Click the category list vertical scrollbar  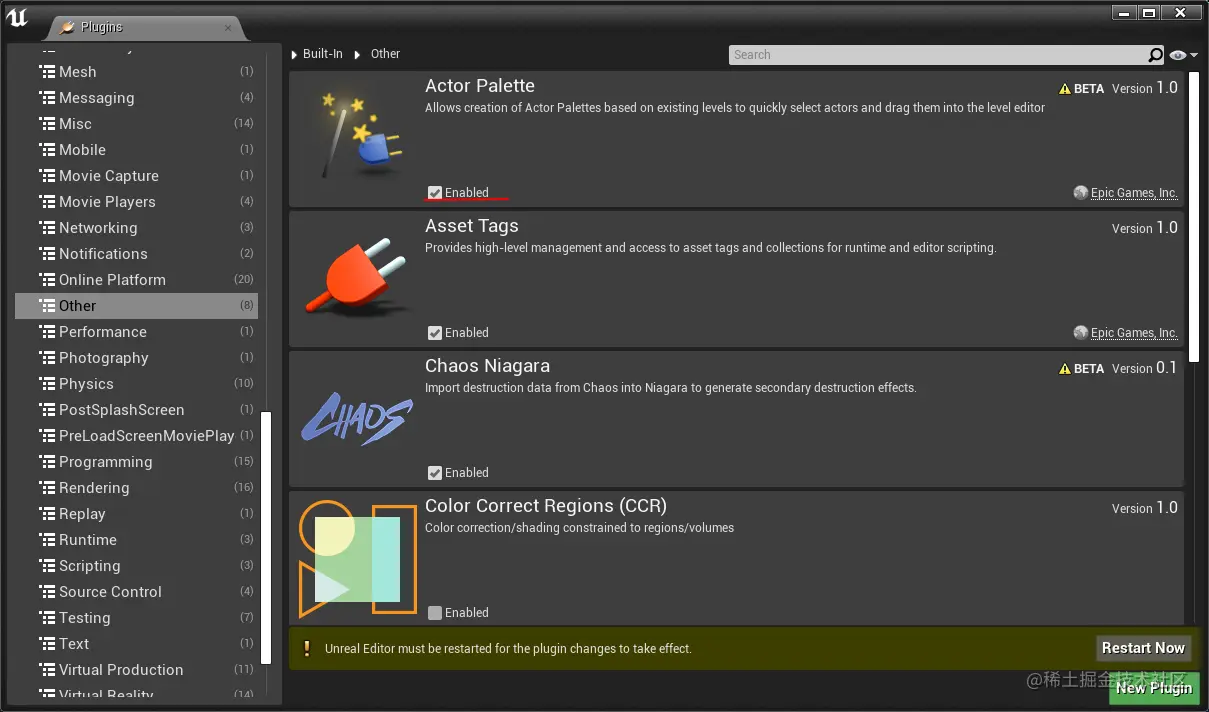[x=265, y=538]
